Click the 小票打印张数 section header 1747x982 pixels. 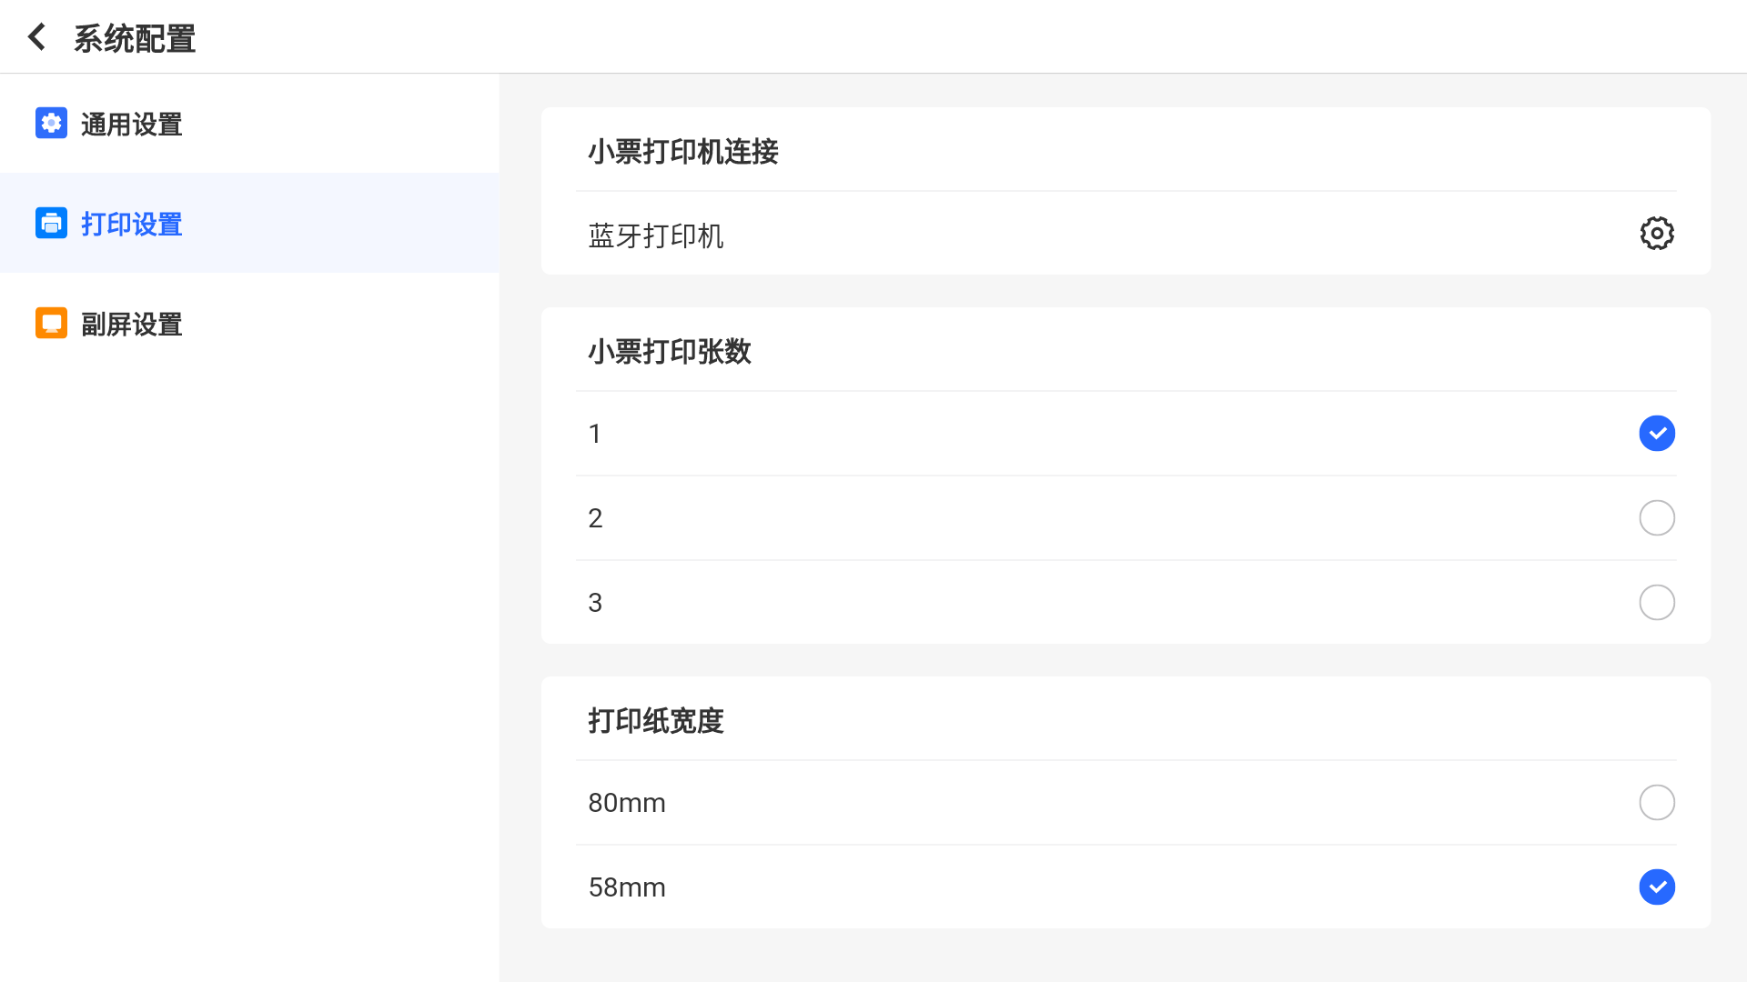(669, 352)
